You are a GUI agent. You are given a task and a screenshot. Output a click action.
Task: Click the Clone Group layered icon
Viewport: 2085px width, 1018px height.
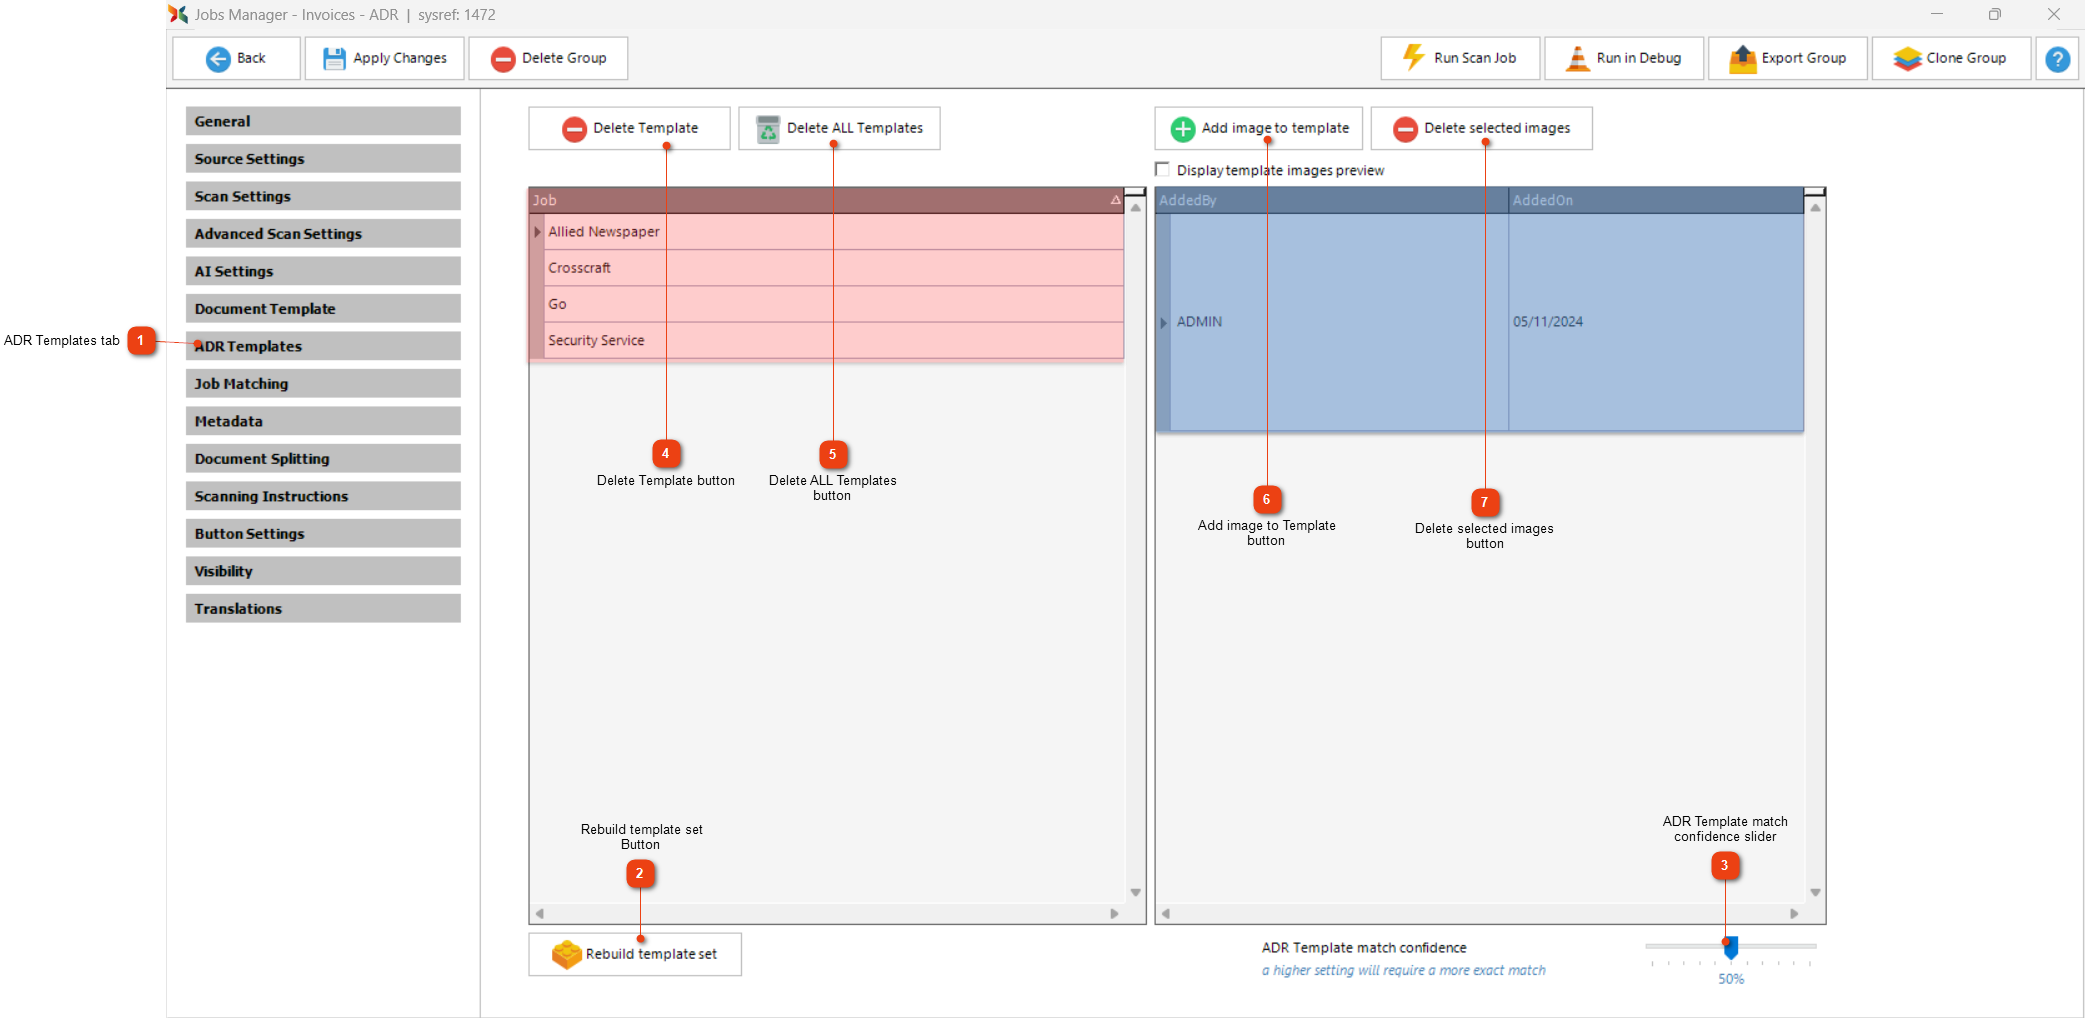[1907, 59]
